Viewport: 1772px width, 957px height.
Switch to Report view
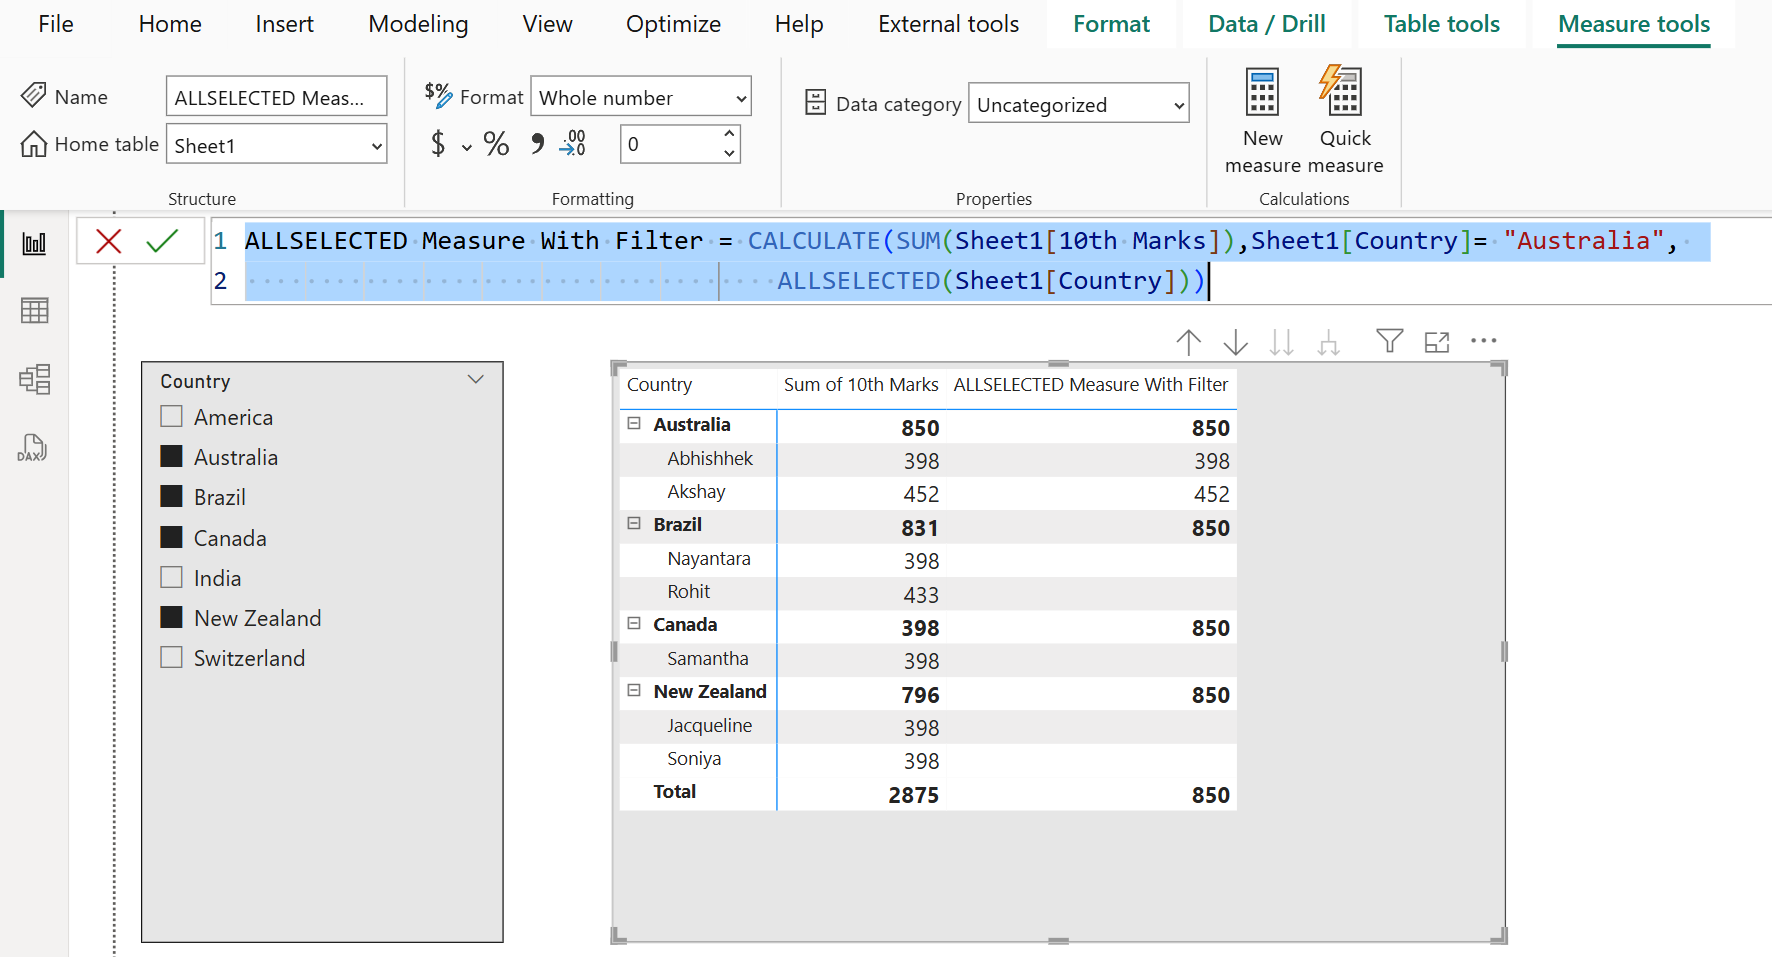click(34, 242)
